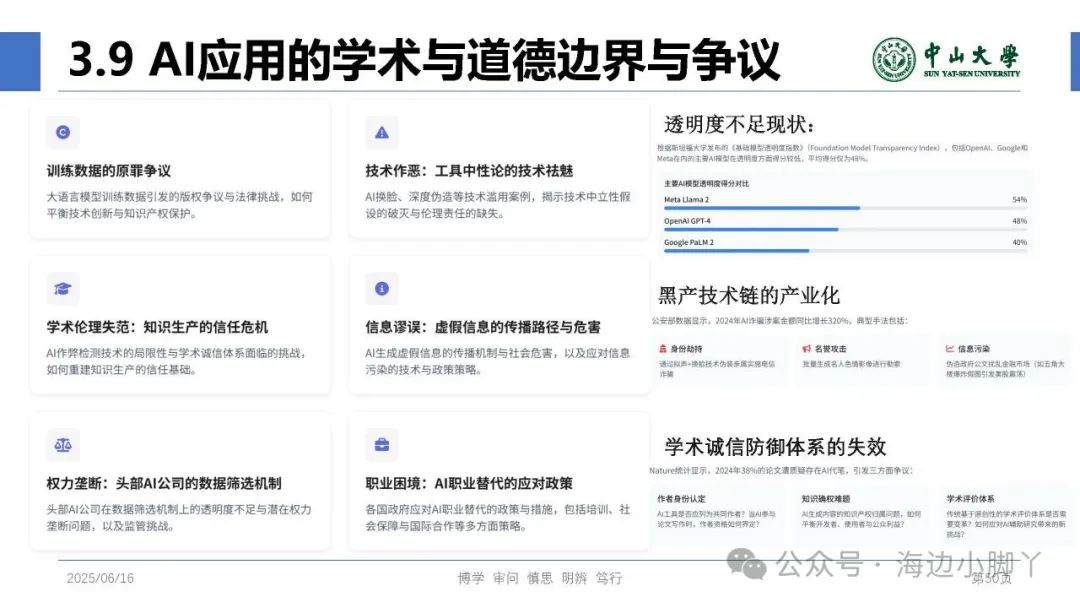Click the 信息污染 card title
Viewport: 1080px width, 608px height.
tap(973, 349)
